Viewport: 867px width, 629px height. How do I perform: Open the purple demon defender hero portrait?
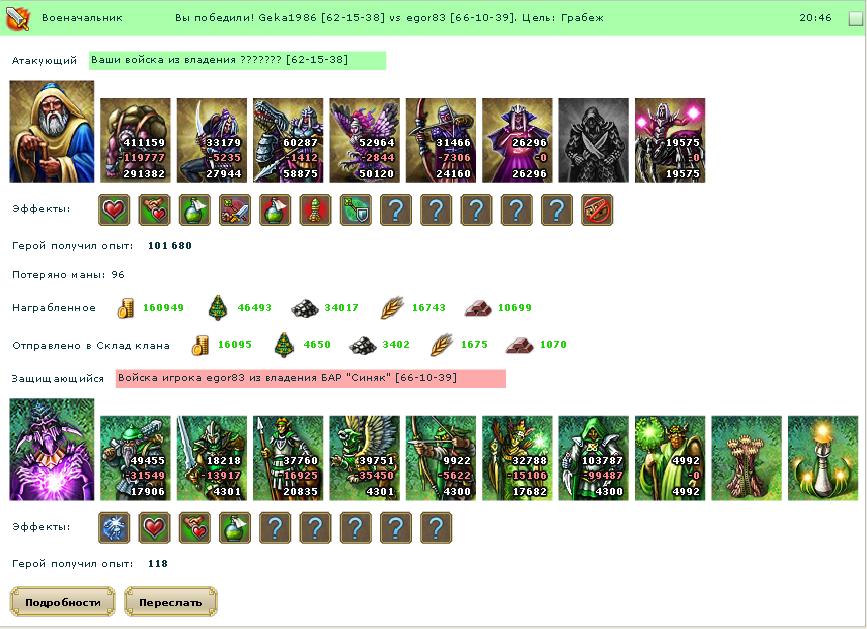[52, 449]
